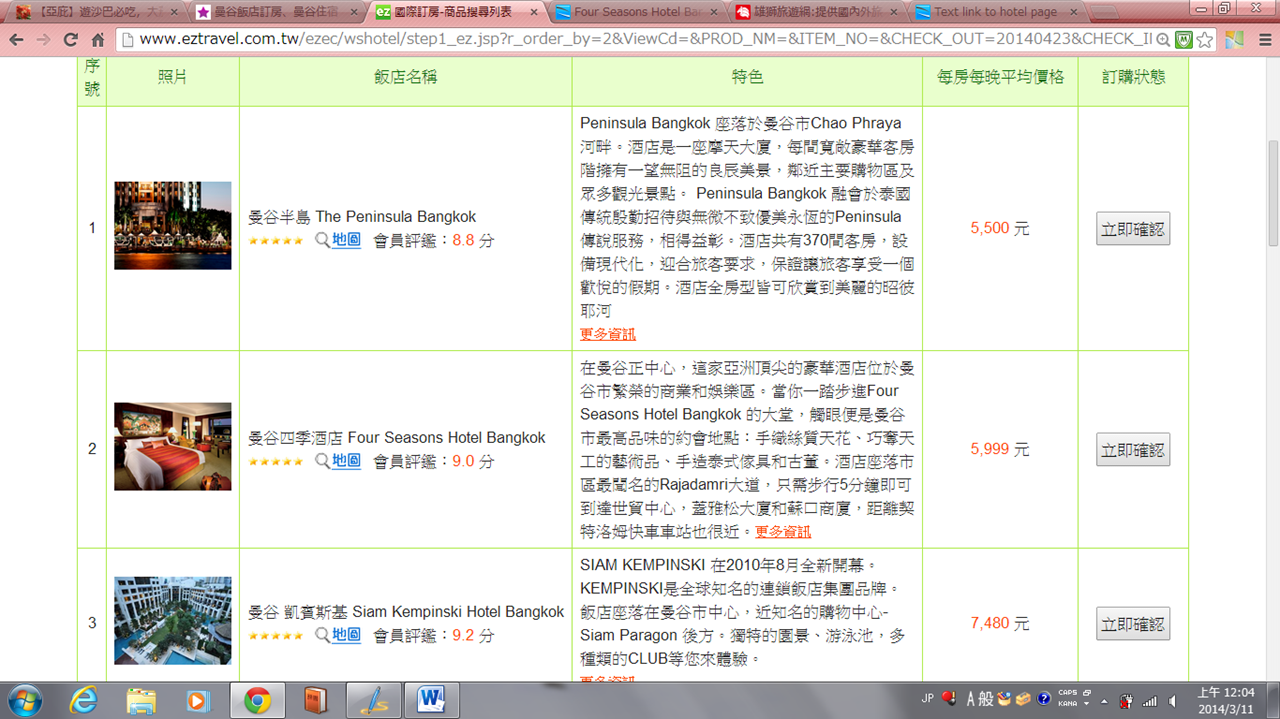Switch IME conversion mode 般
The width and height of the screenshot is (1280, 719).
986,700
